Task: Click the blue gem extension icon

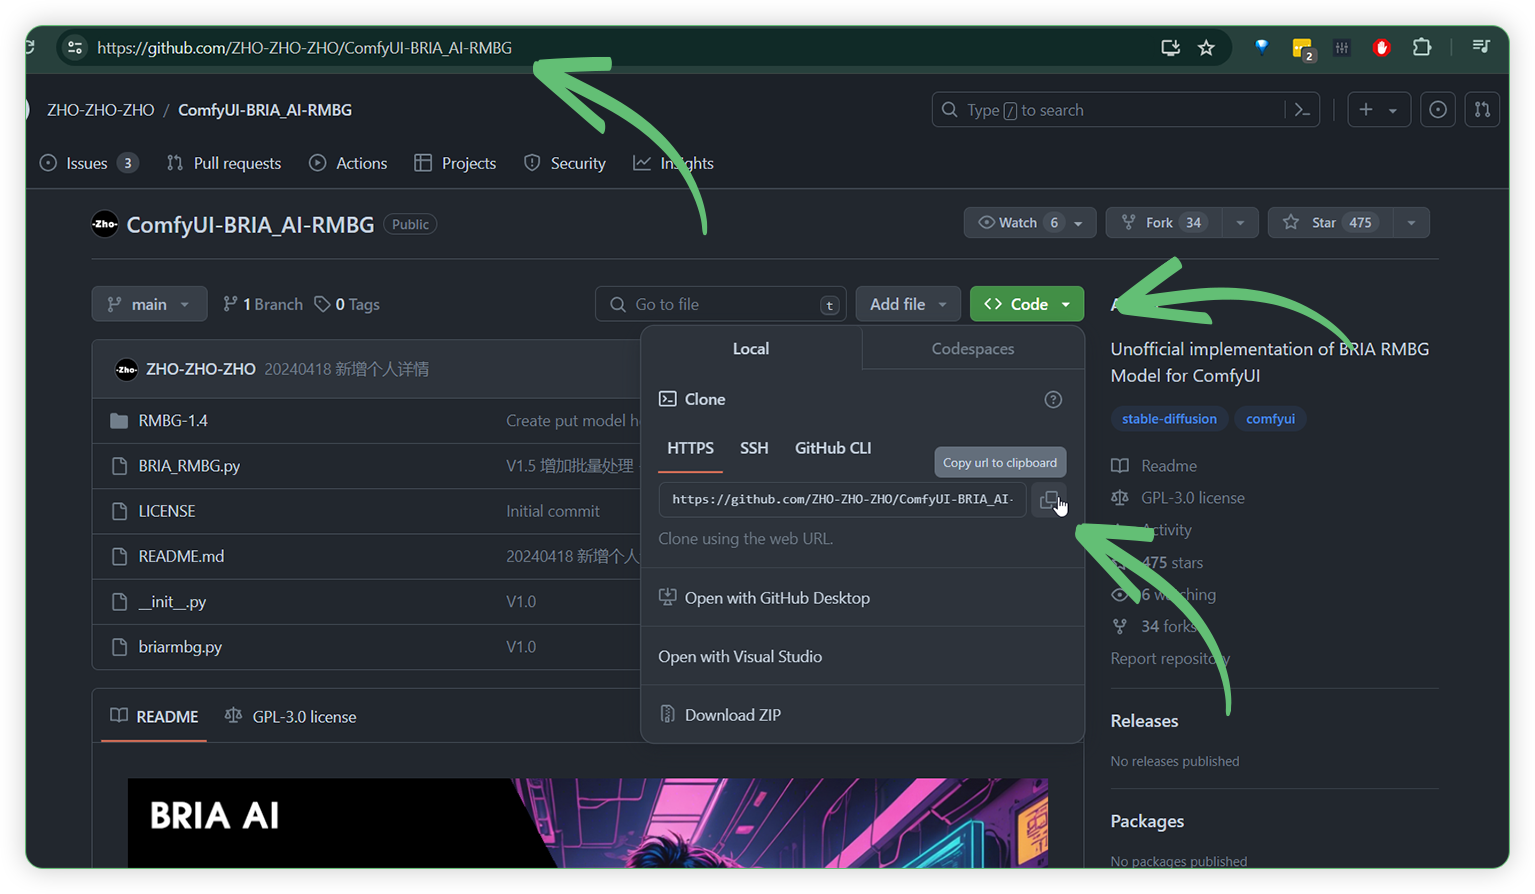Action: pos(1262,47)
